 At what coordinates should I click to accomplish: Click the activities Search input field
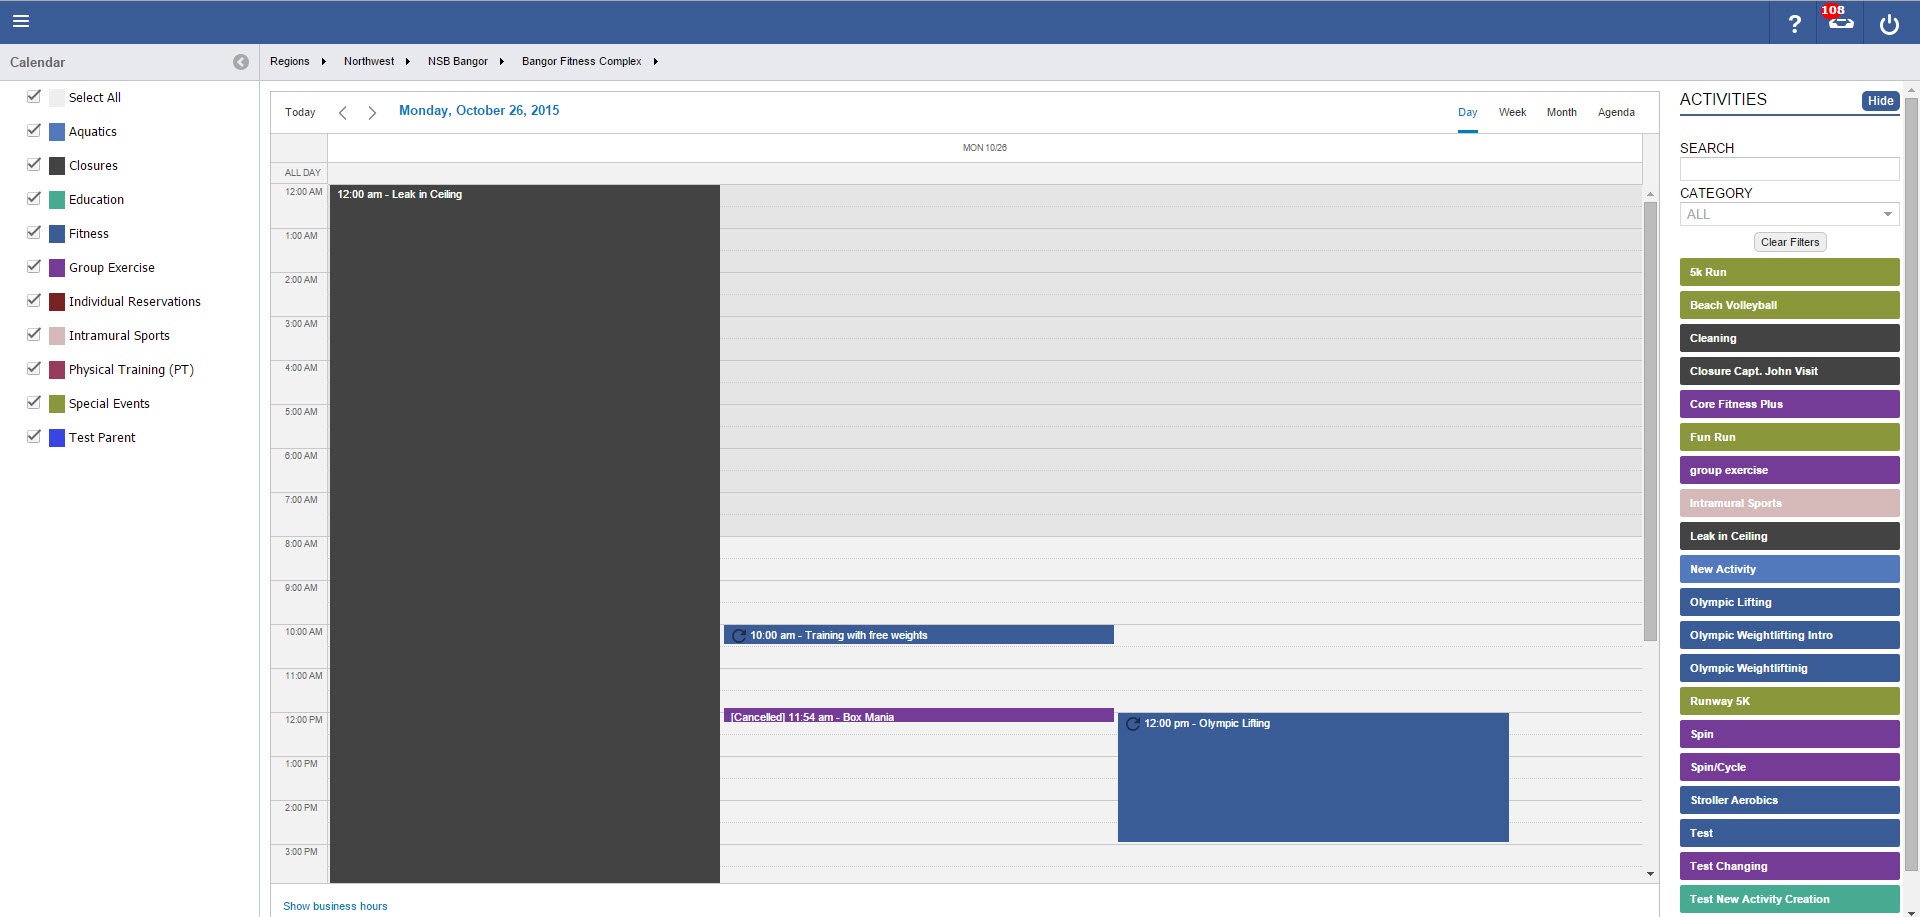pos(1789,169)
